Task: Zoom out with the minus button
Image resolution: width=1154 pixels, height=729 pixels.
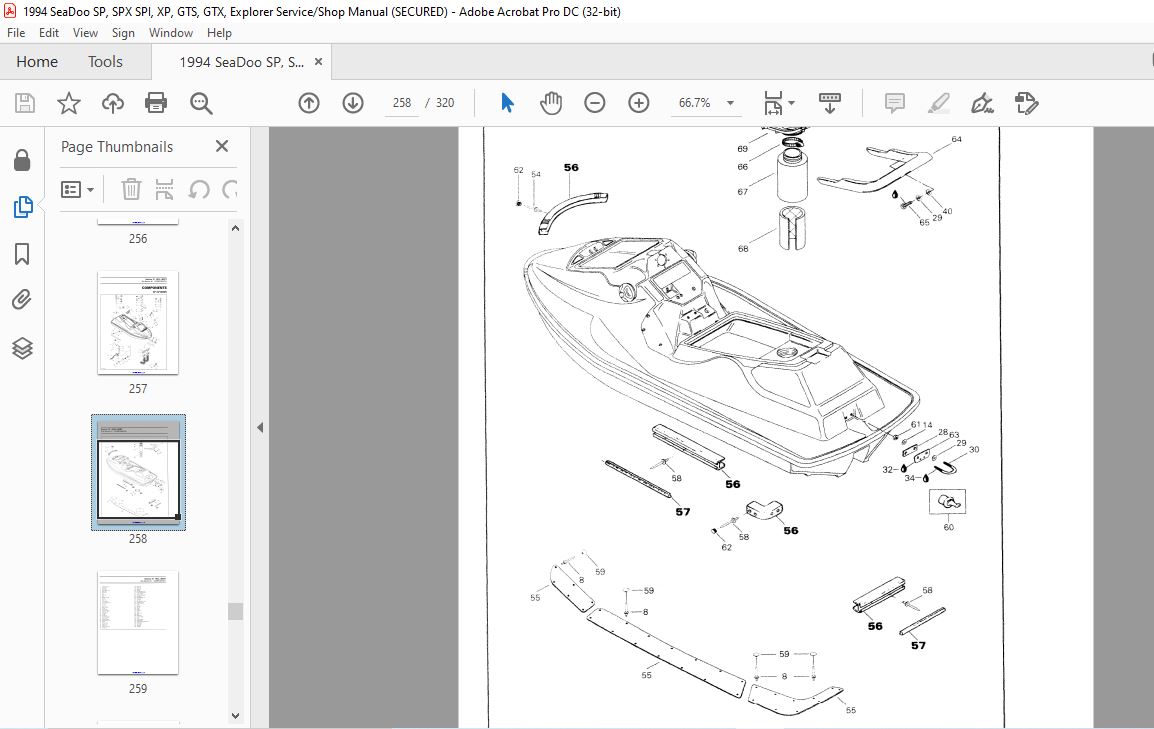Action: click(595, 103)
